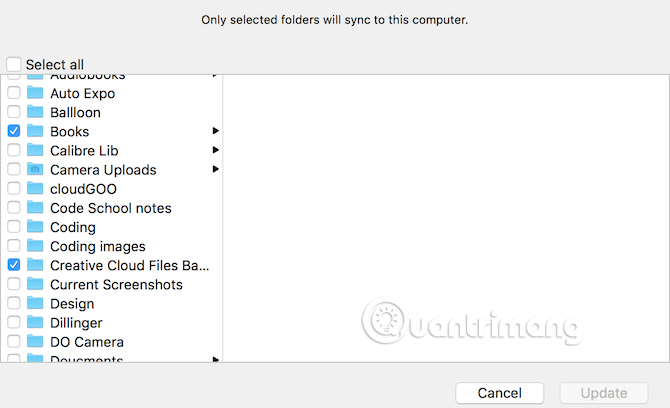Click the DO Camera folder icon
Screen dimensions: 670x408
pyautogui.click(x=35, y=341)
